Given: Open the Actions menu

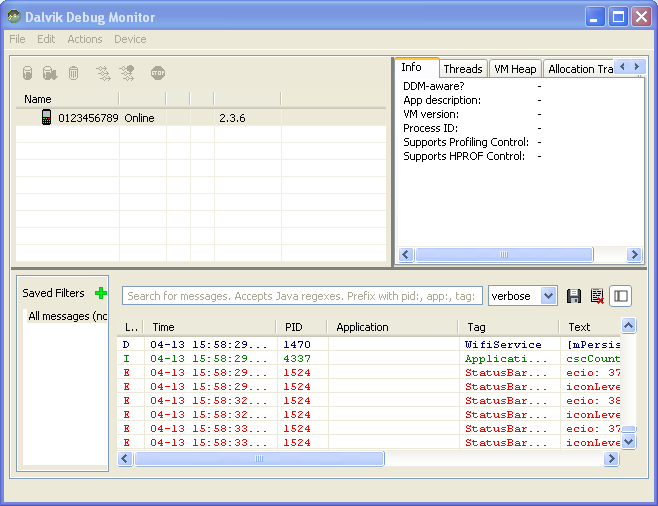Looking at the screenshot, I should coord(85,39).
